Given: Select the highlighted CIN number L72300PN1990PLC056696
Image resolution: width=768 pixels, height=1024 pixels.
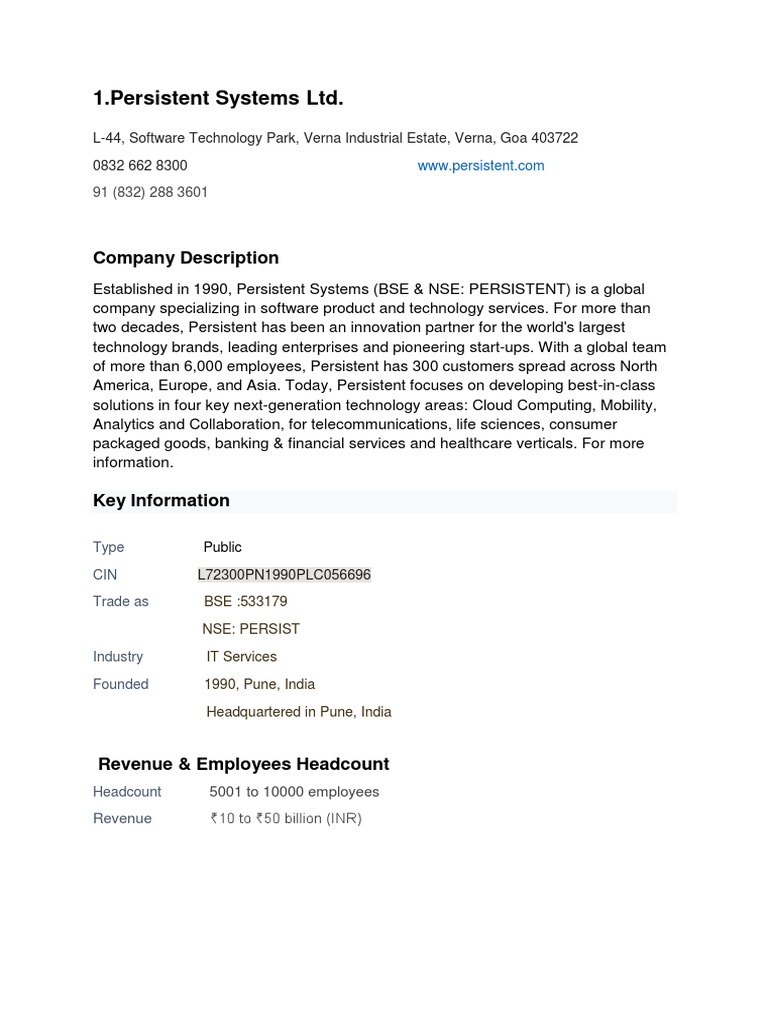Looking at the screenshot, I should [284, 575].
